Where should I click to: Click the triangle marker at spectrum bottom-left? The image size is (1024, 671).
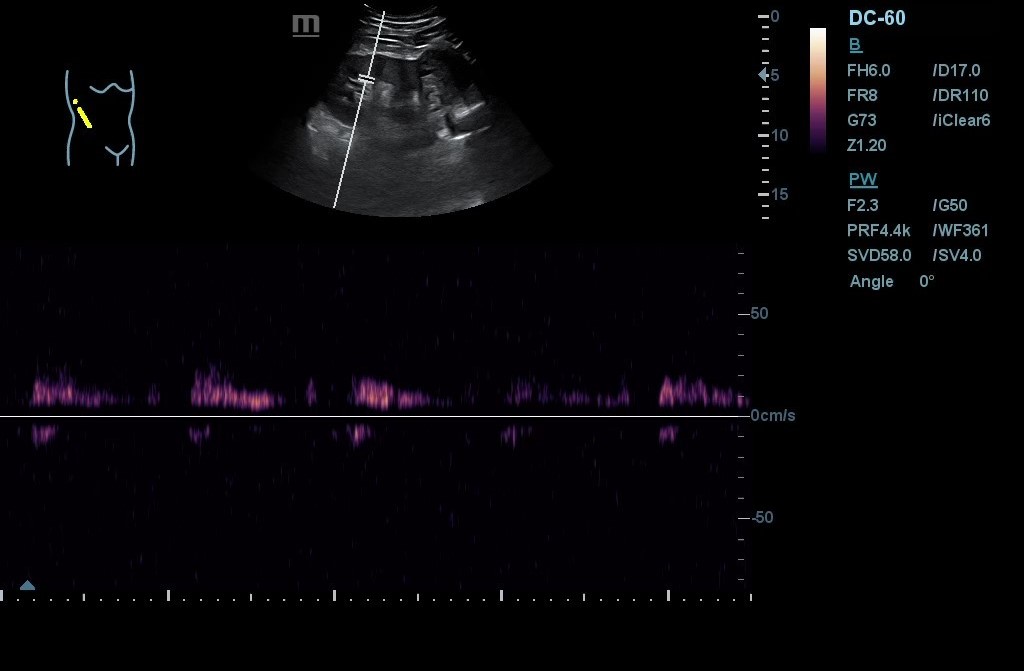[x=27, y=585]
